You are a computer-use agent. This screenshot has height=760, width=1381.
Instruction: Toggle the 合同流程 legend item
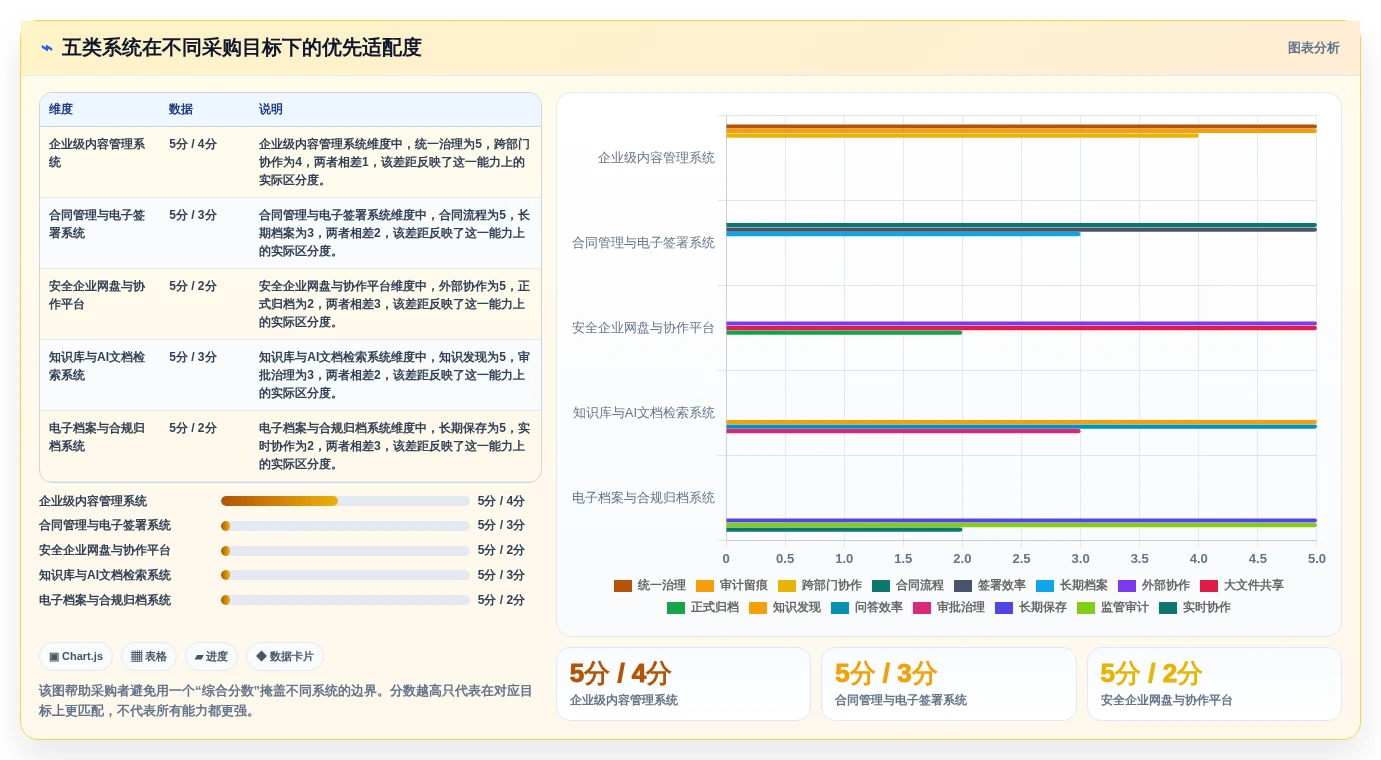[x=908, y=585]
